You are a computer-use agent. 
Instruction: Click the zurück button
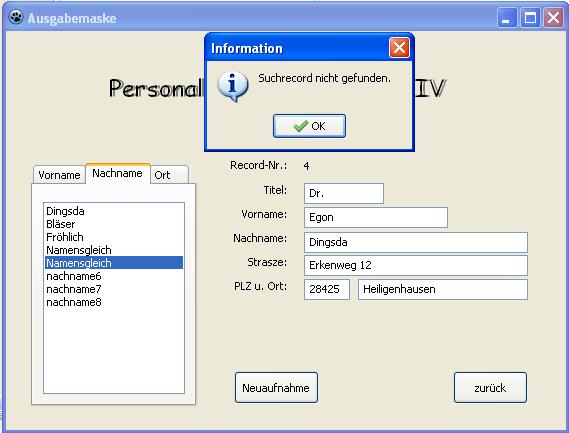(x=490, y=388)
